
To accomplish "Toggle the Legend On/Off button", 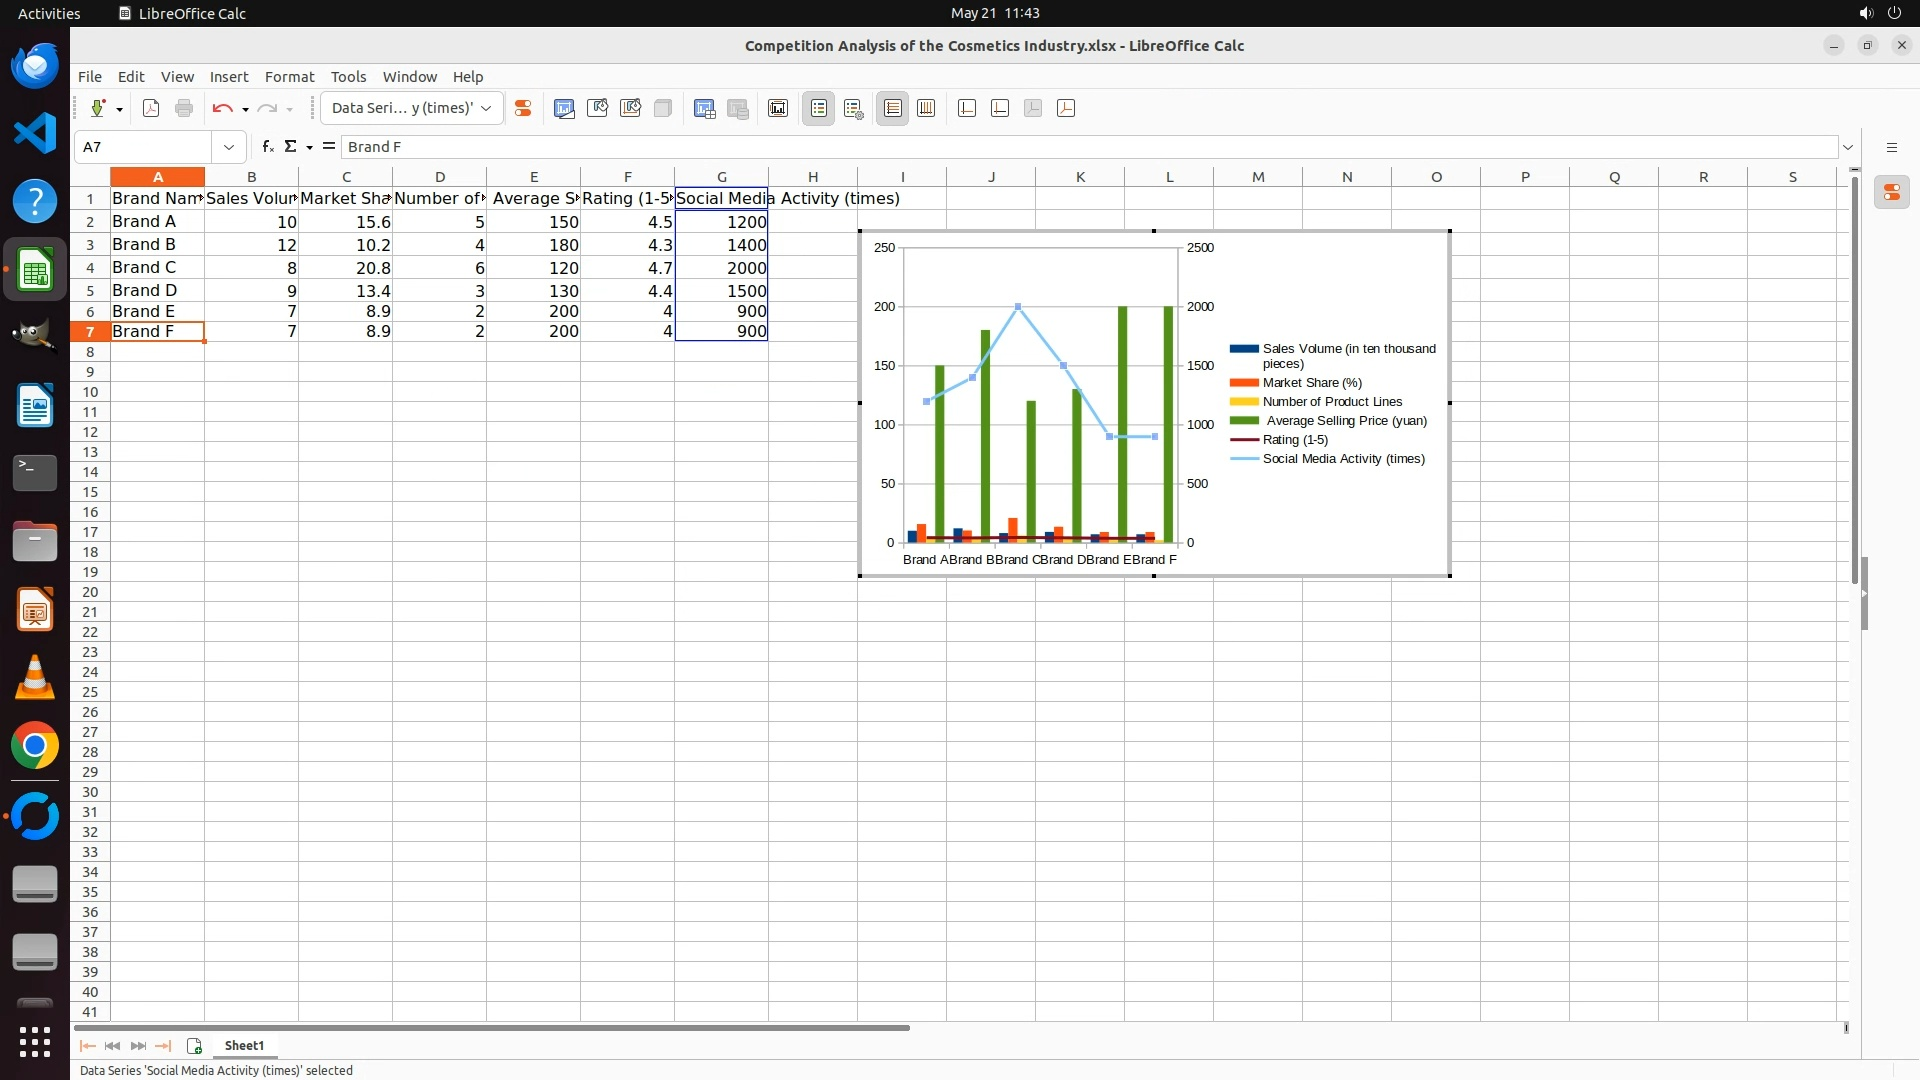I will point(818,109).
